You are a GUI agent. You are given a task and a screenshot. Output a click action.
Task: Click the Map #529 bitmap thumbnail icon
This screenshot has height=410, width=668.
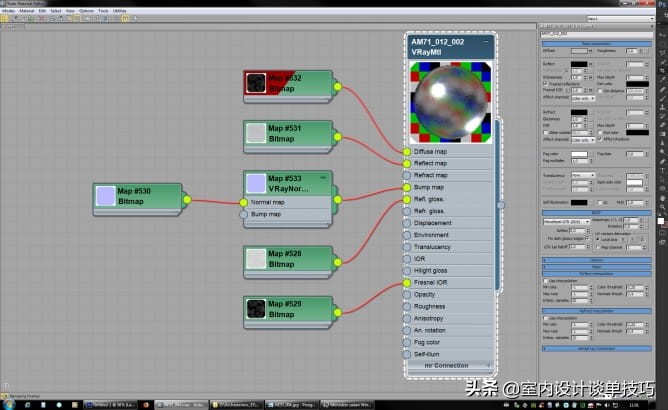(257, 310)
